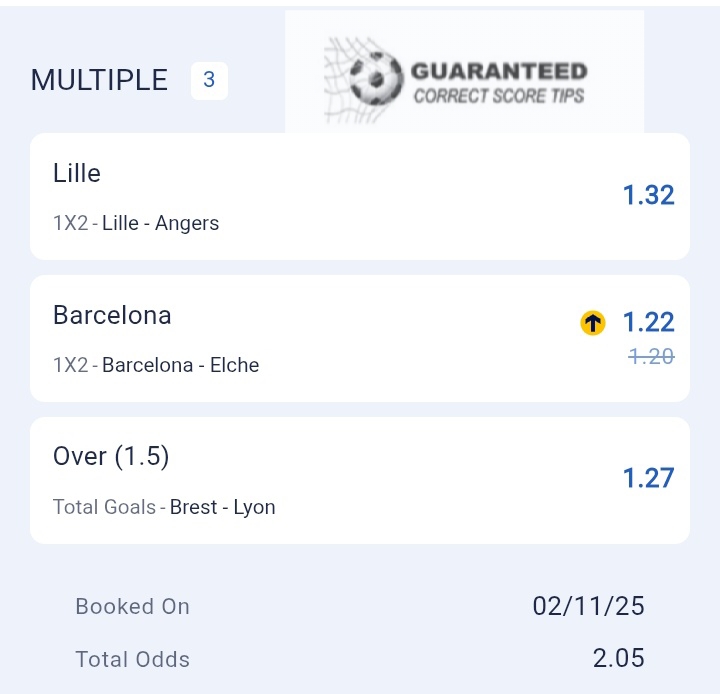Select the Barcelona selection title
The image size is (720, 694).
coord(112,315)
